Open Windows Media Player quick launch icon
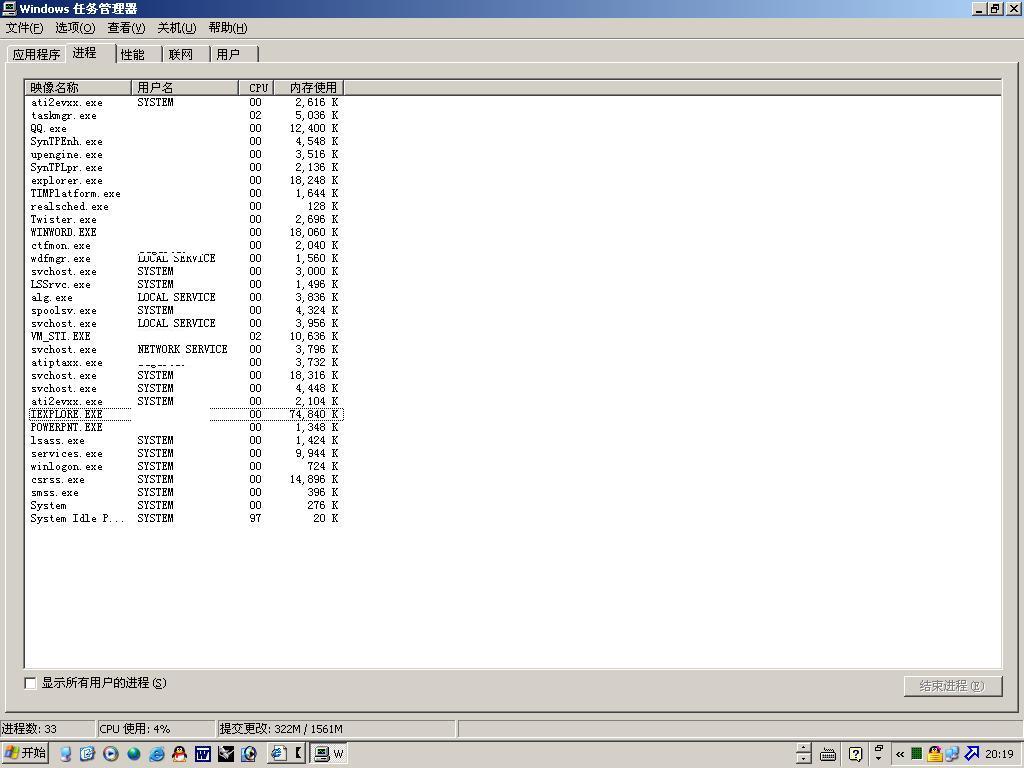Image resolution: width=1024 pixels, height=768 pixels. [110, 754]
